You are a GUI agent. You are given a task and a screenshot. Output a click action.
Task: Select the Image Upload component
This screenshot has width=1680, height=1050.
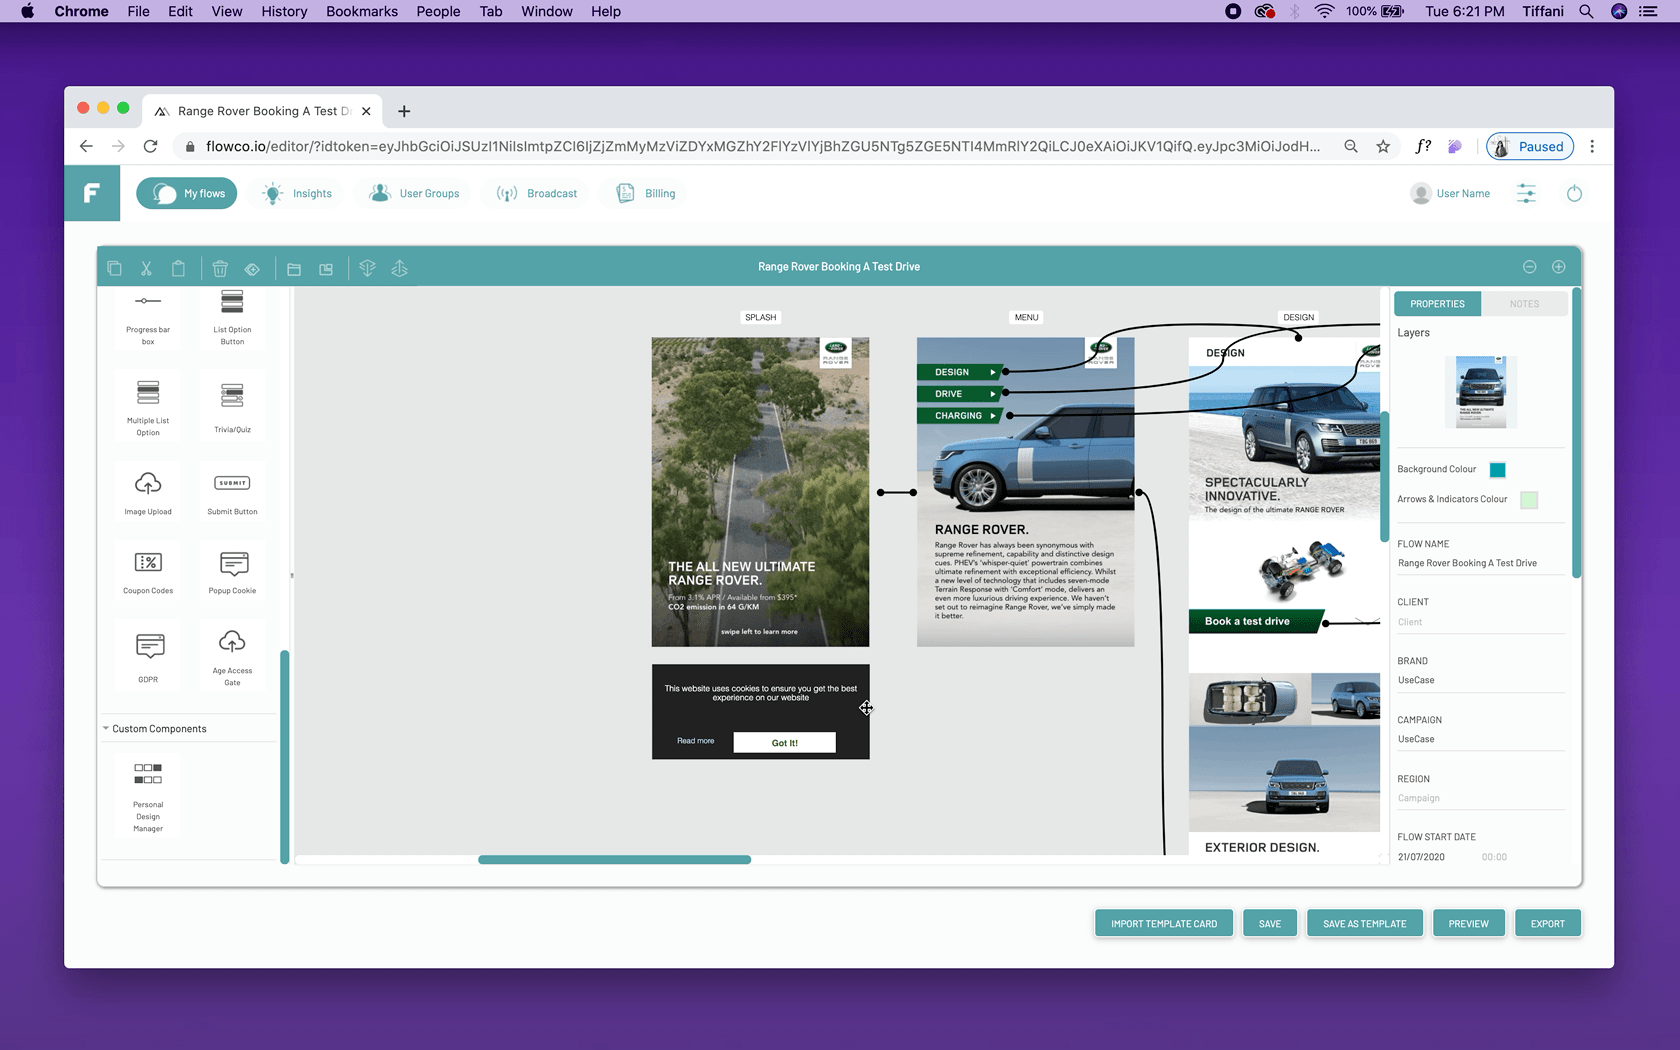(148, 493)
